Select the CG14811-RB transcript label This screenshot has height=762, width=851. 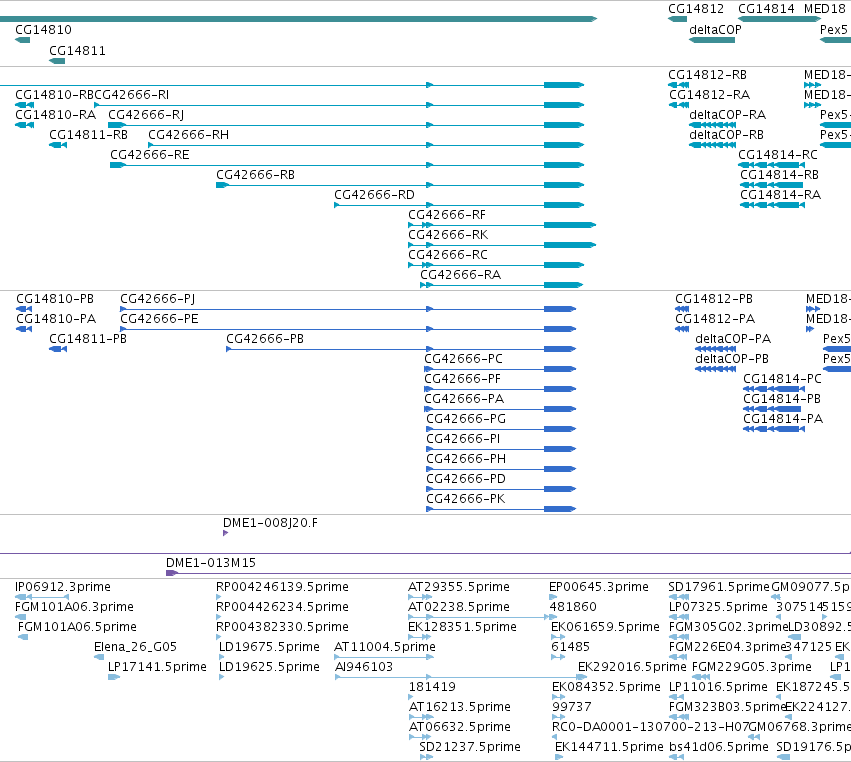coord(88,135)
